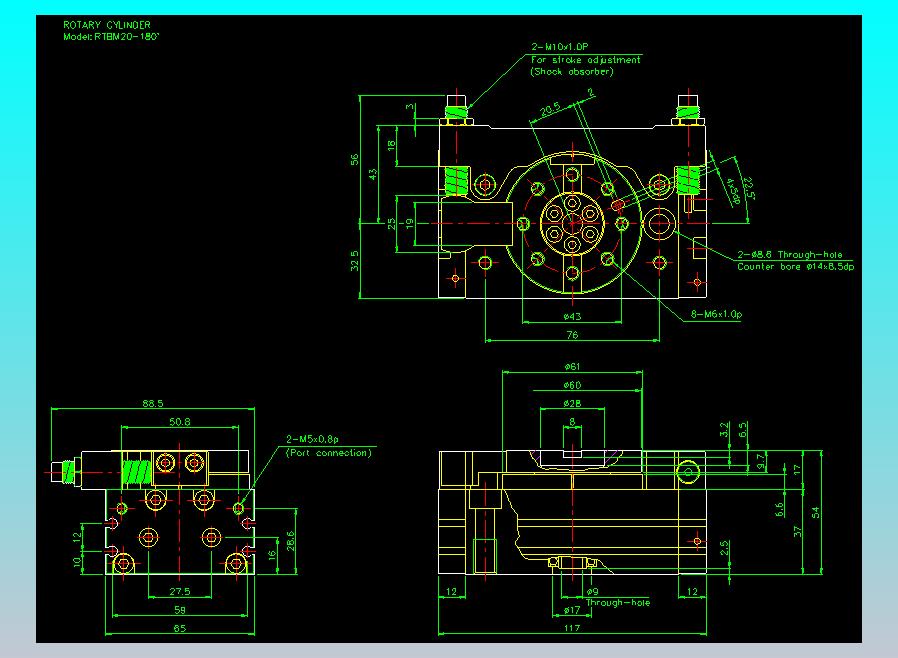The height and width of the screenshot is (658, 898).
Task: Click the '(Port connection)' annotation
Action: click(x=329, y=453)
